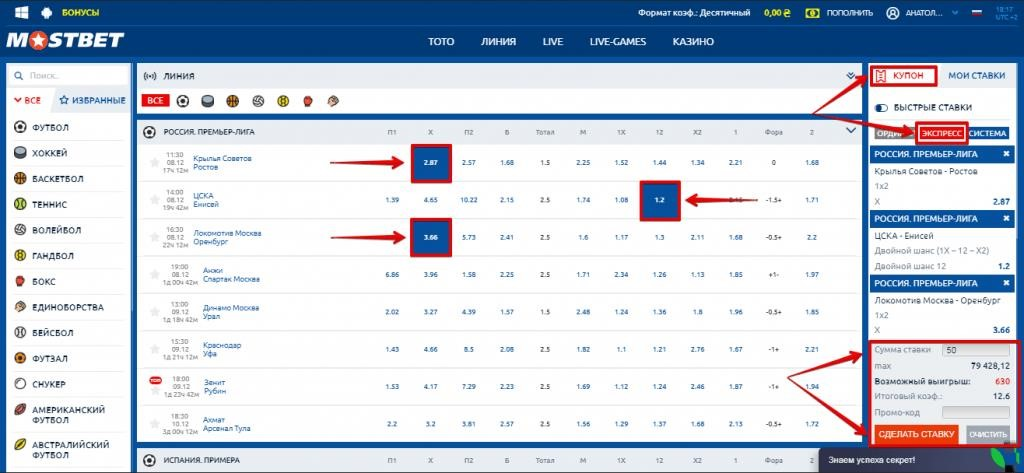Open the Мои ставки tab
1024x473 pixels.
pyautogui.click(x=976, y=76)
